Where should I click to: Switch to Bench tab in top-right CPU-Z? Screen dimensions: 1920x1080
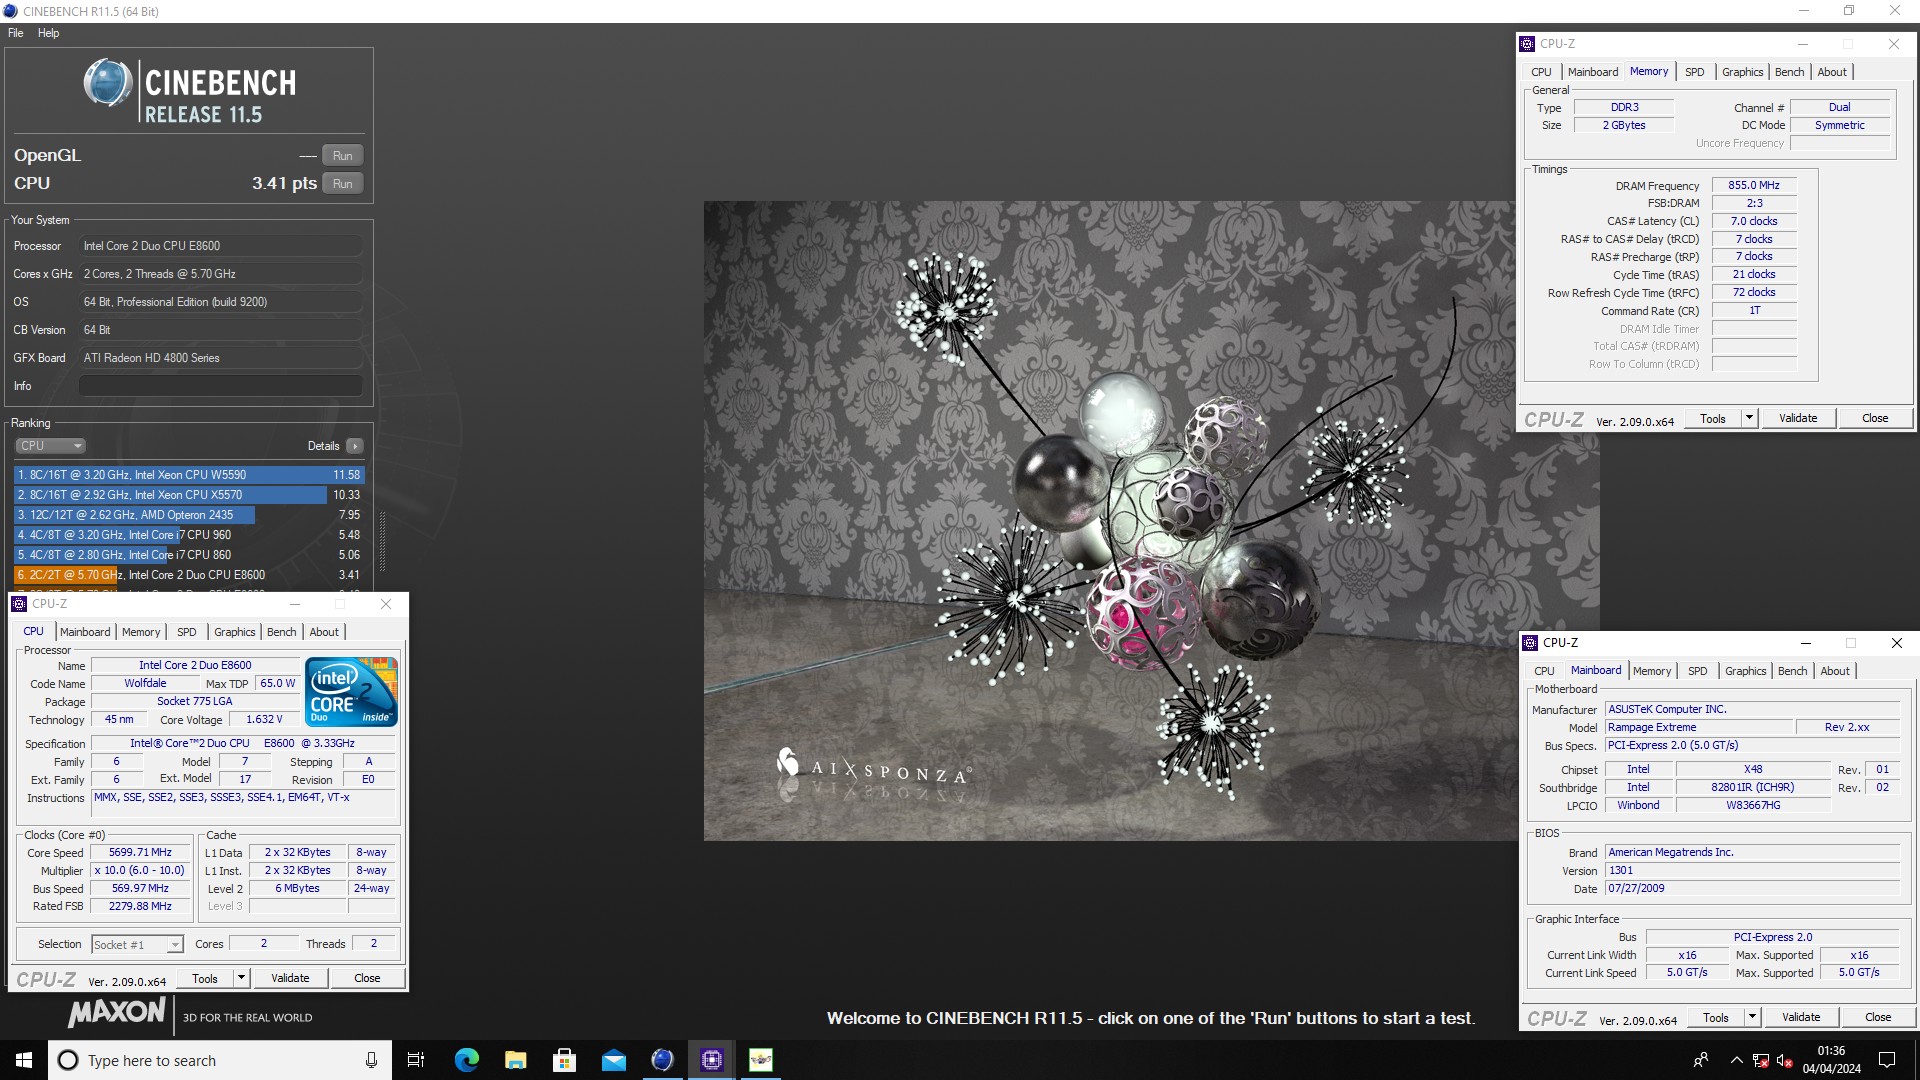1790,72
